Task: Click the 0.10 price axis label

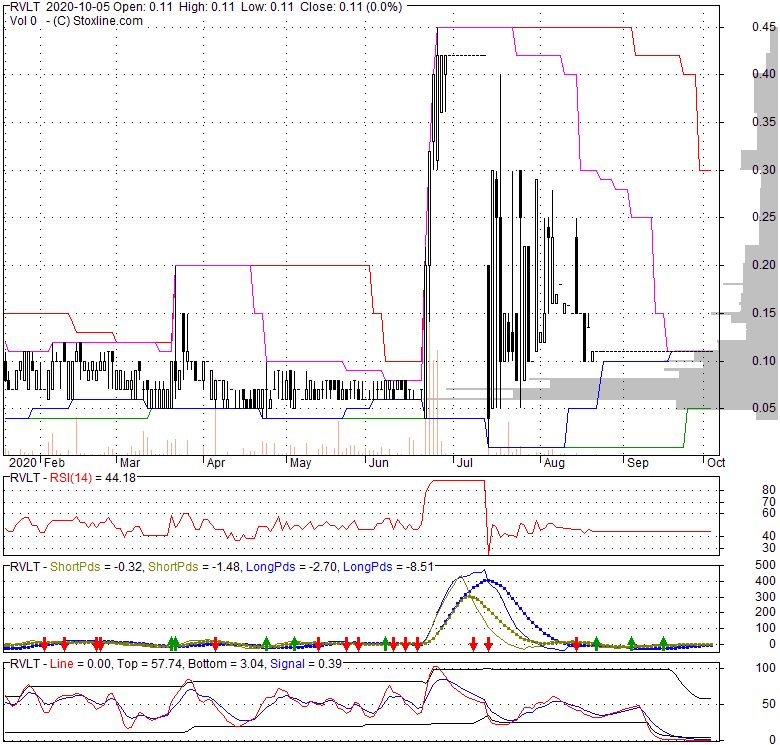Action: (764, 360)
